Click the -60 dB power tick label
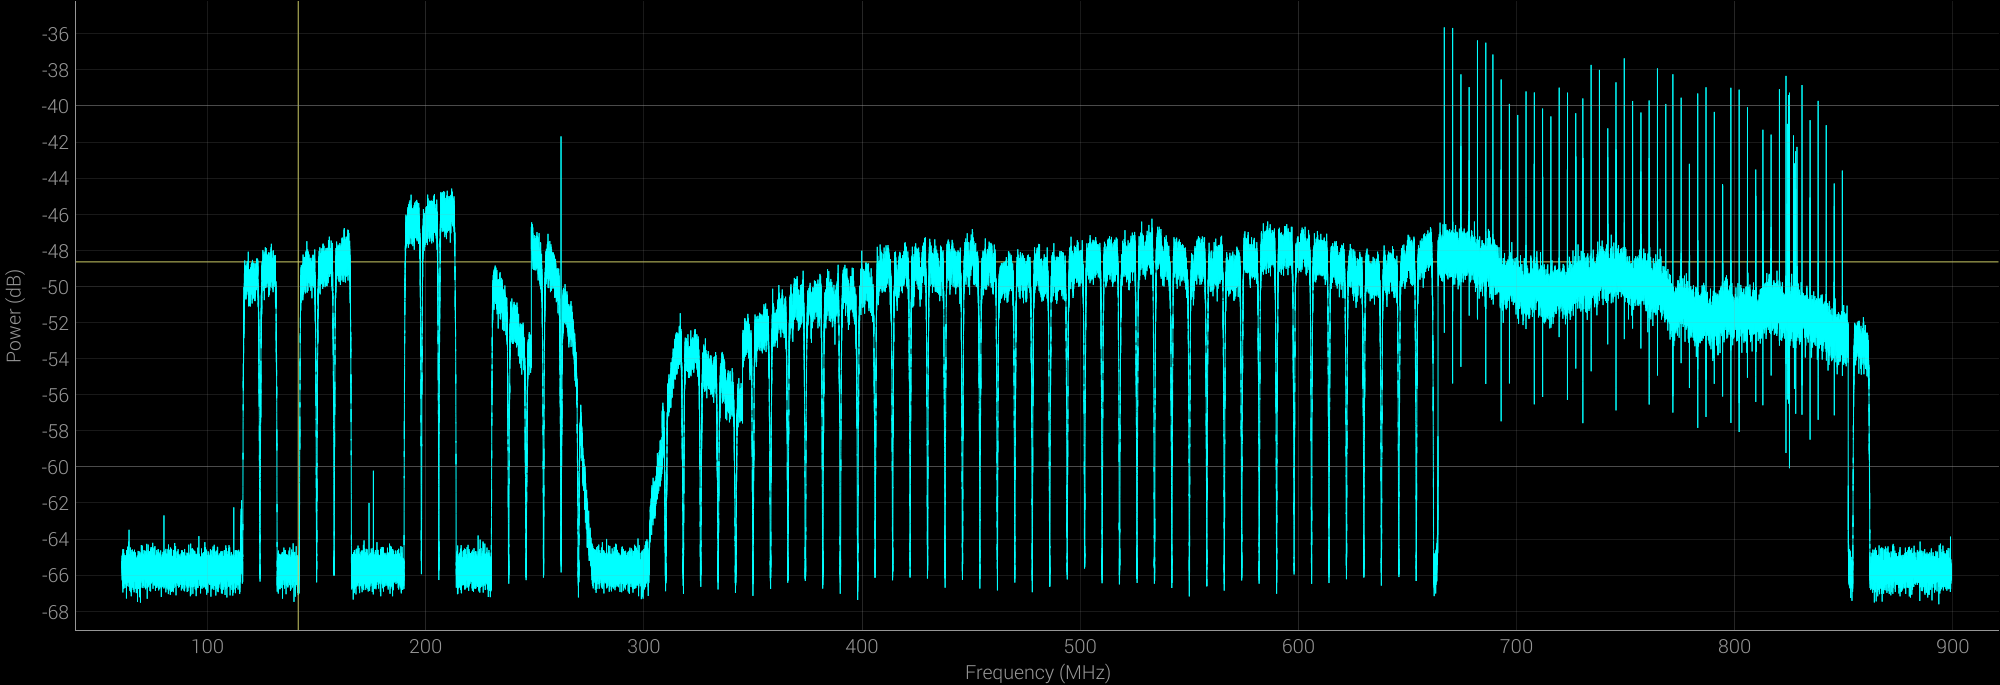 tap(55, 467)
